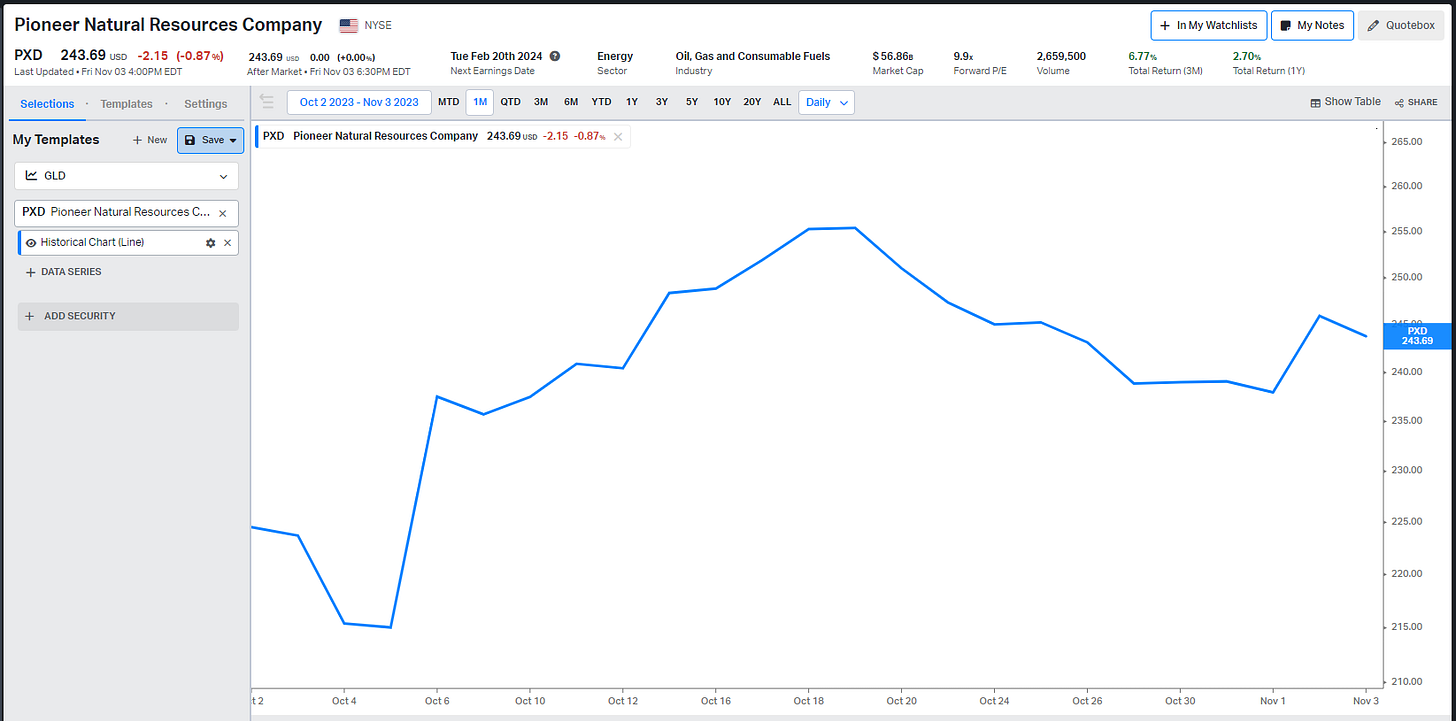The width and height of the screenshot is (1456, 721).
Task: Click the 2,659,500 Volume value
Action: [1061, 56]
